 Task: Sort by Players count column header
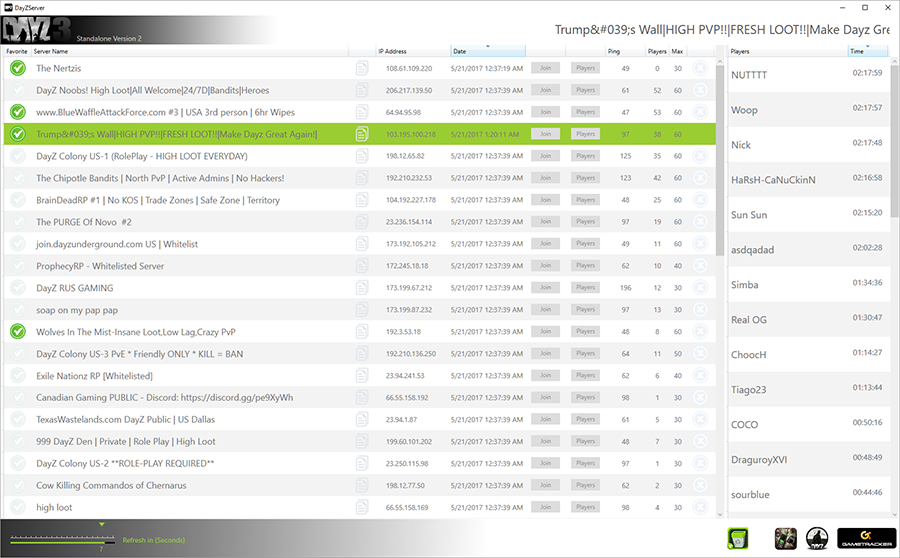(657, 51)
